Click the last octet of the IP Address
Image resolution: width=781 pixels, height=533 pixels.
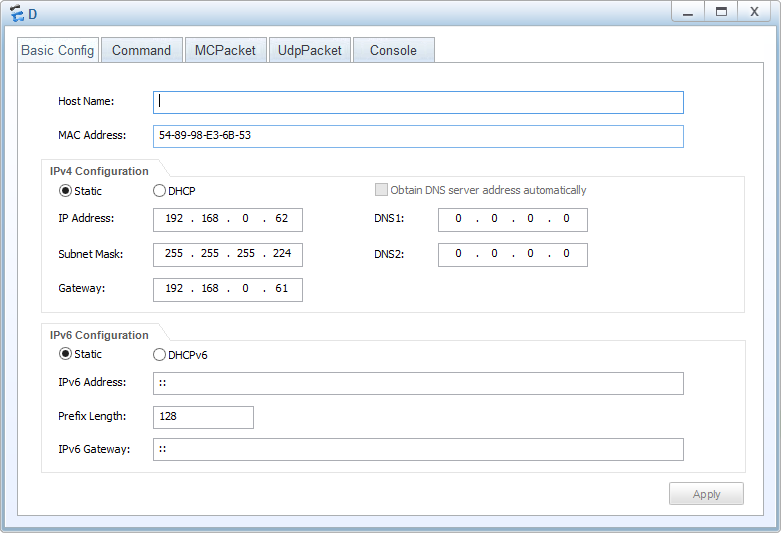coord(281,219)
